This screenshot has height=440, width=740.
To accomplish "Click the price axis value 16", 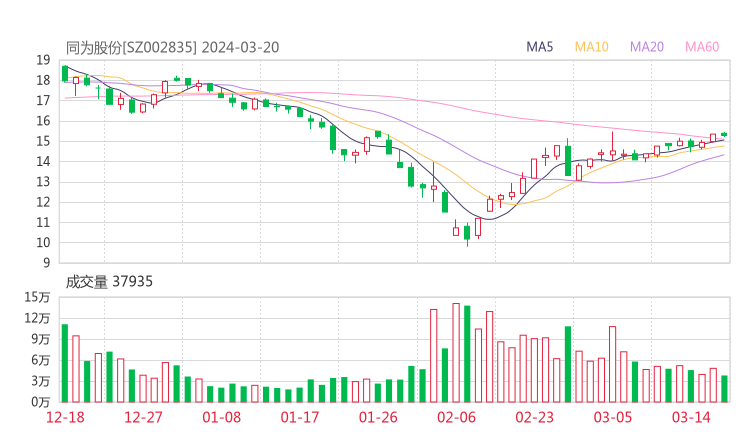I will click(x=43, y=121).
